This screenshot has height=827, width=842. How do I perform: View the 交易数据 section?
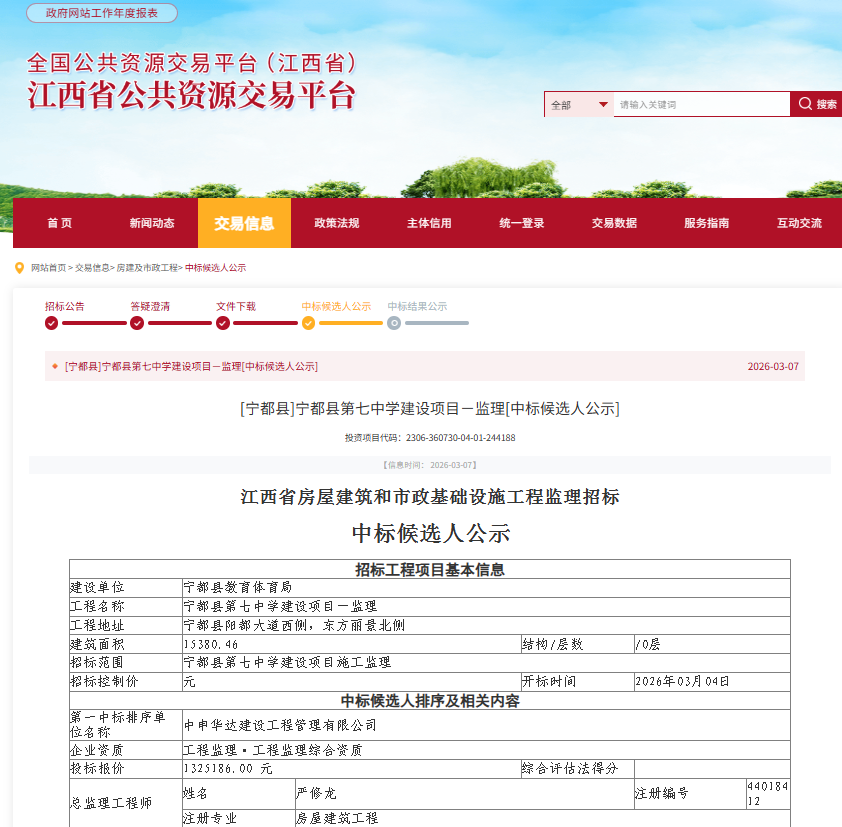(x=614, y=223)
